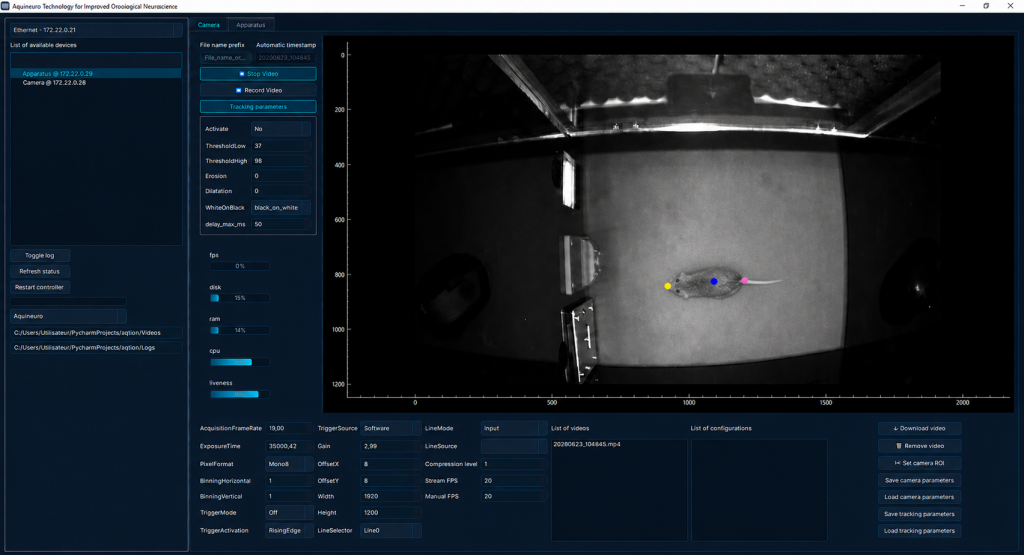
Task: Edit the ThresholdHigh value field
Action: (x=281, y=161)
